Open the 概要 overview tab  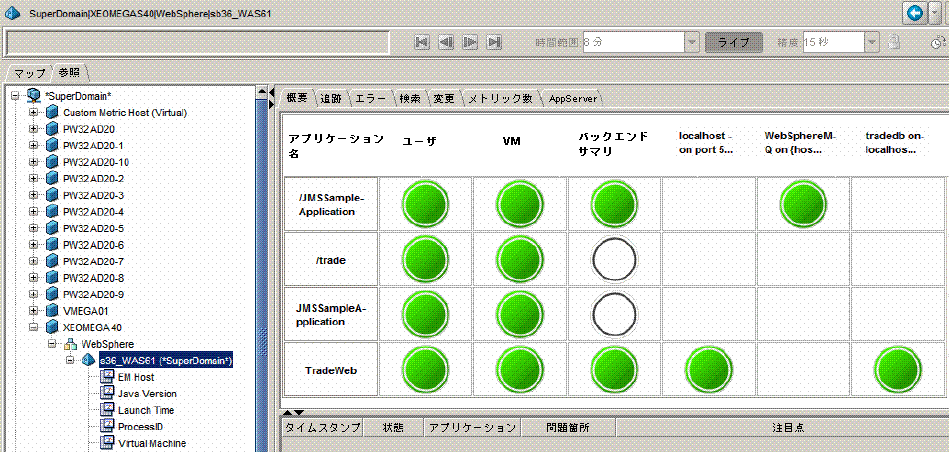pyautogui.click(x=297, y=97)
